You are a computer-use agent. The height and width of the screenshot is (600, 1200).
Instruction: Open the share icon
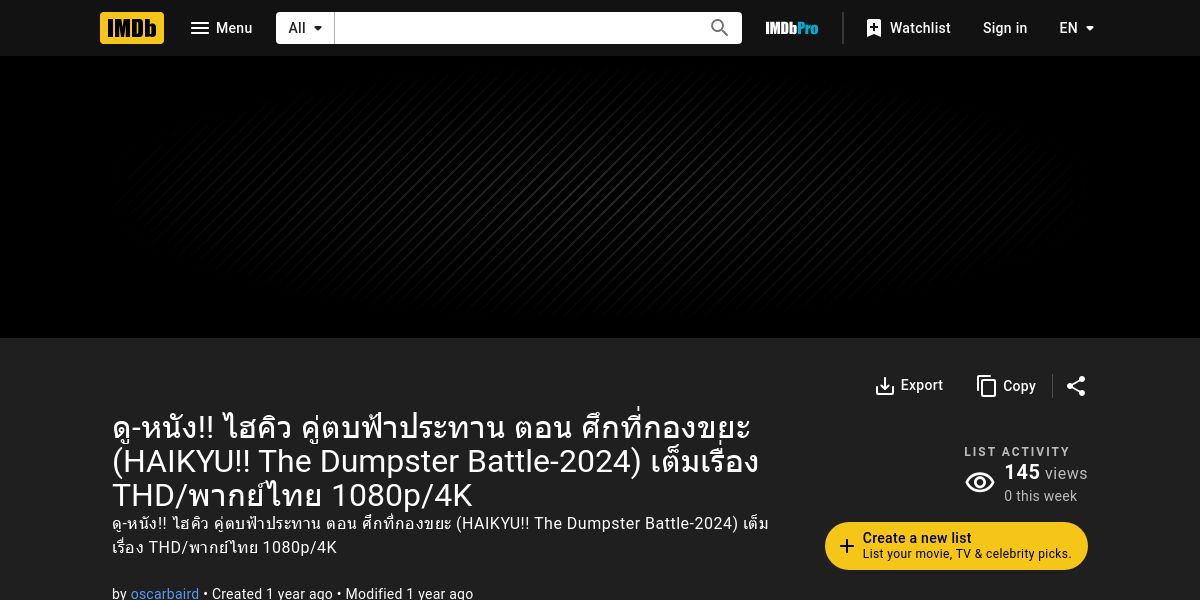1076,386
